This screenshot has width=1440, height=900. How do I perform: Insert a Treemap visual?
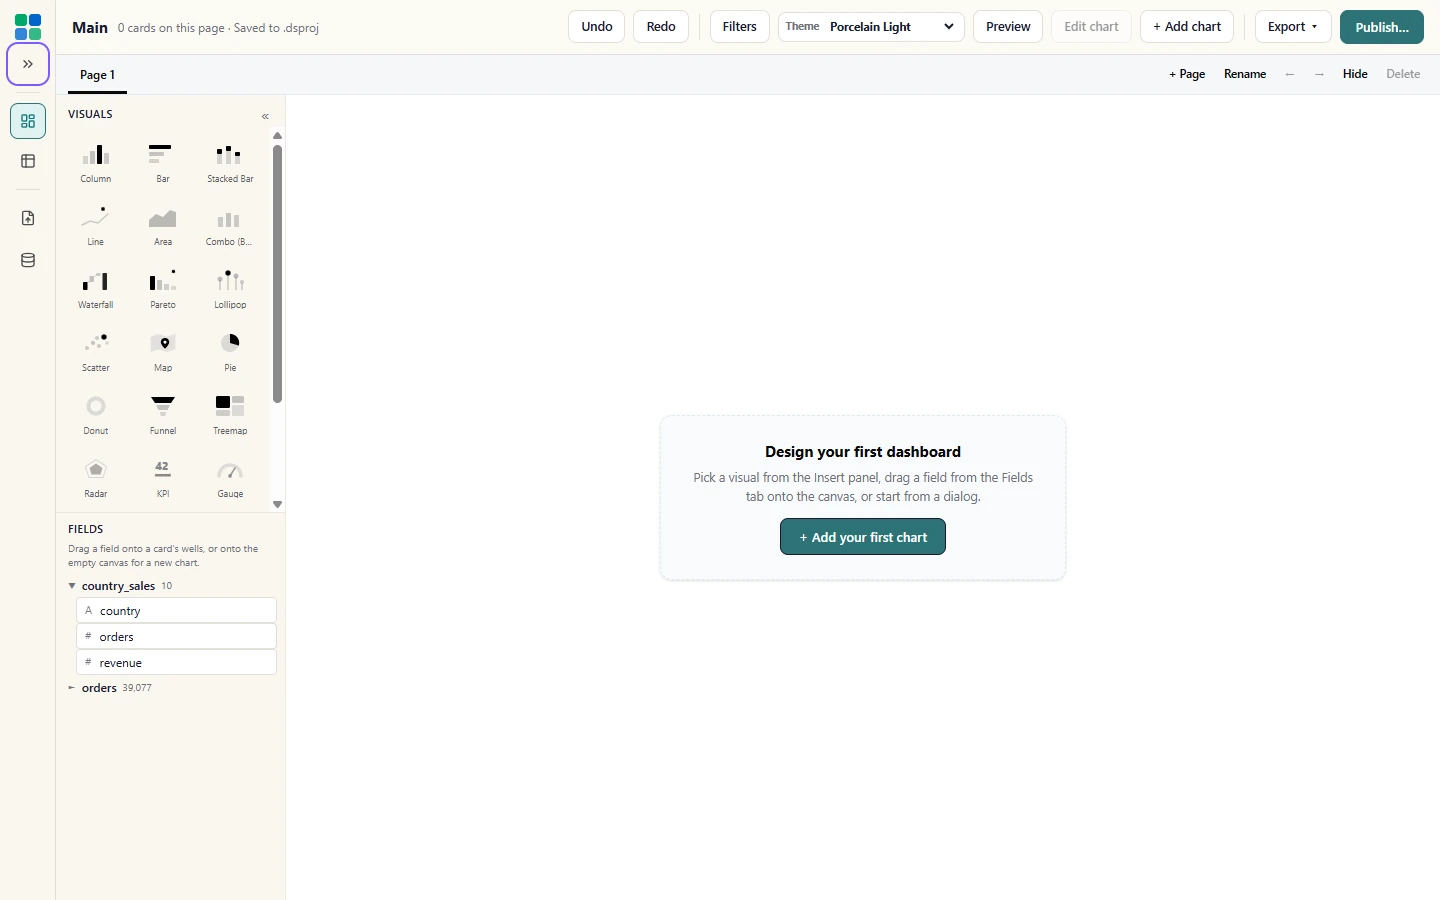[230, 415]
